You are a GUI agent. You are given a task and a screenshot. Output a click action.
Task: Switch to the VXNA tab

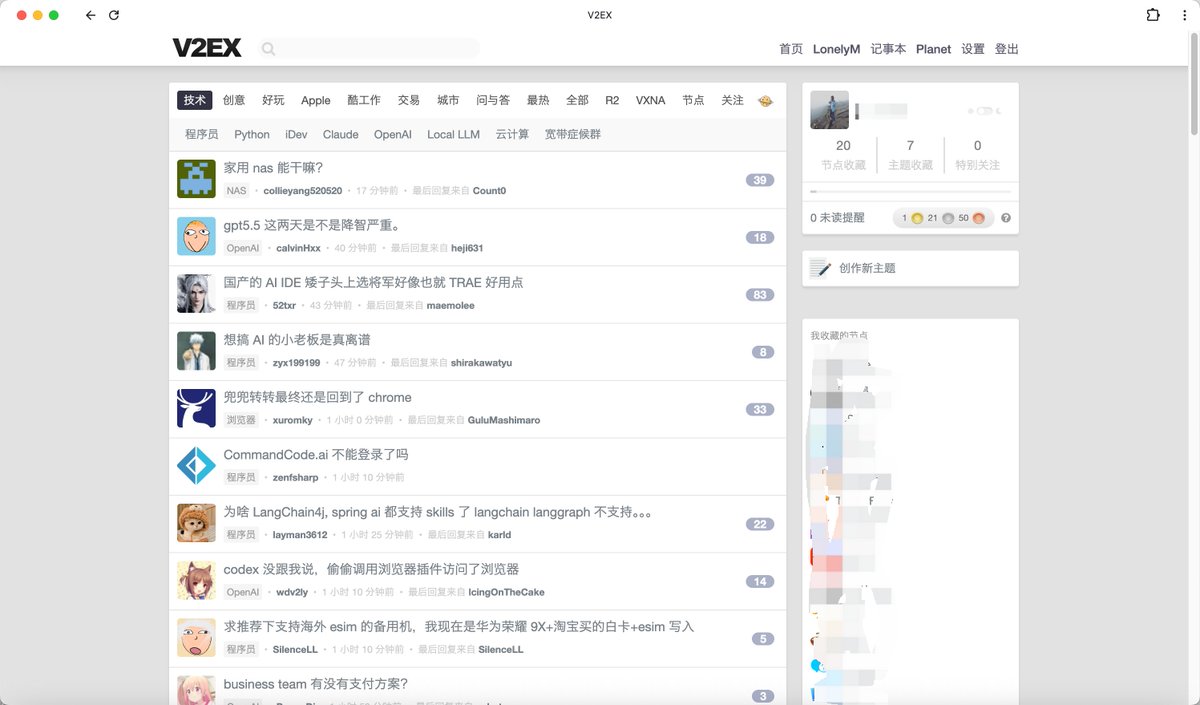point(650,100)
